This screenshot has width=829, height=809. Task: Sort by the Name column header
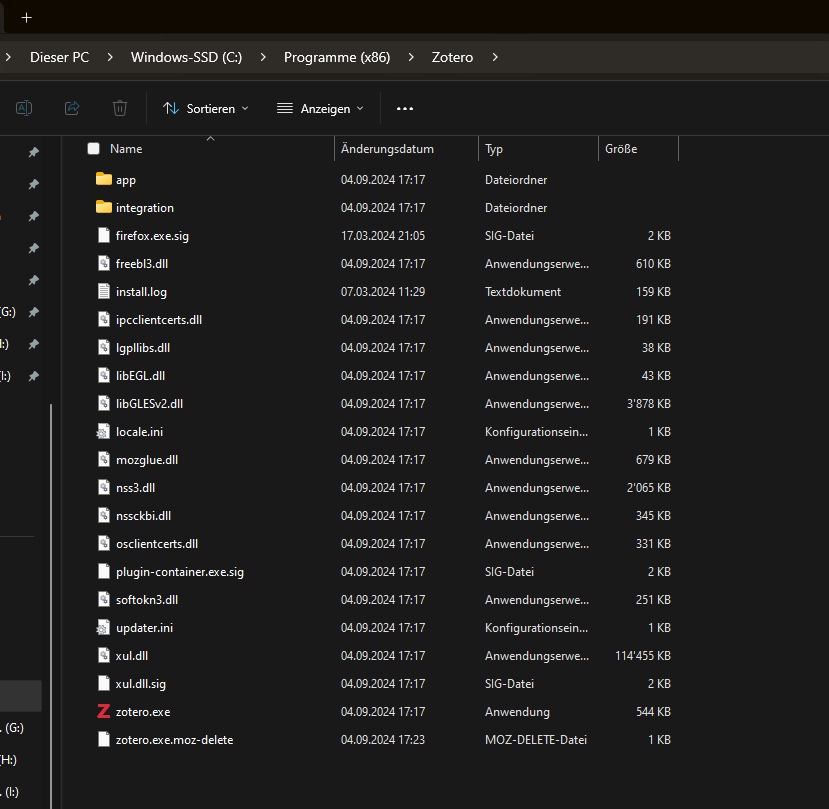tap(126, 149)
